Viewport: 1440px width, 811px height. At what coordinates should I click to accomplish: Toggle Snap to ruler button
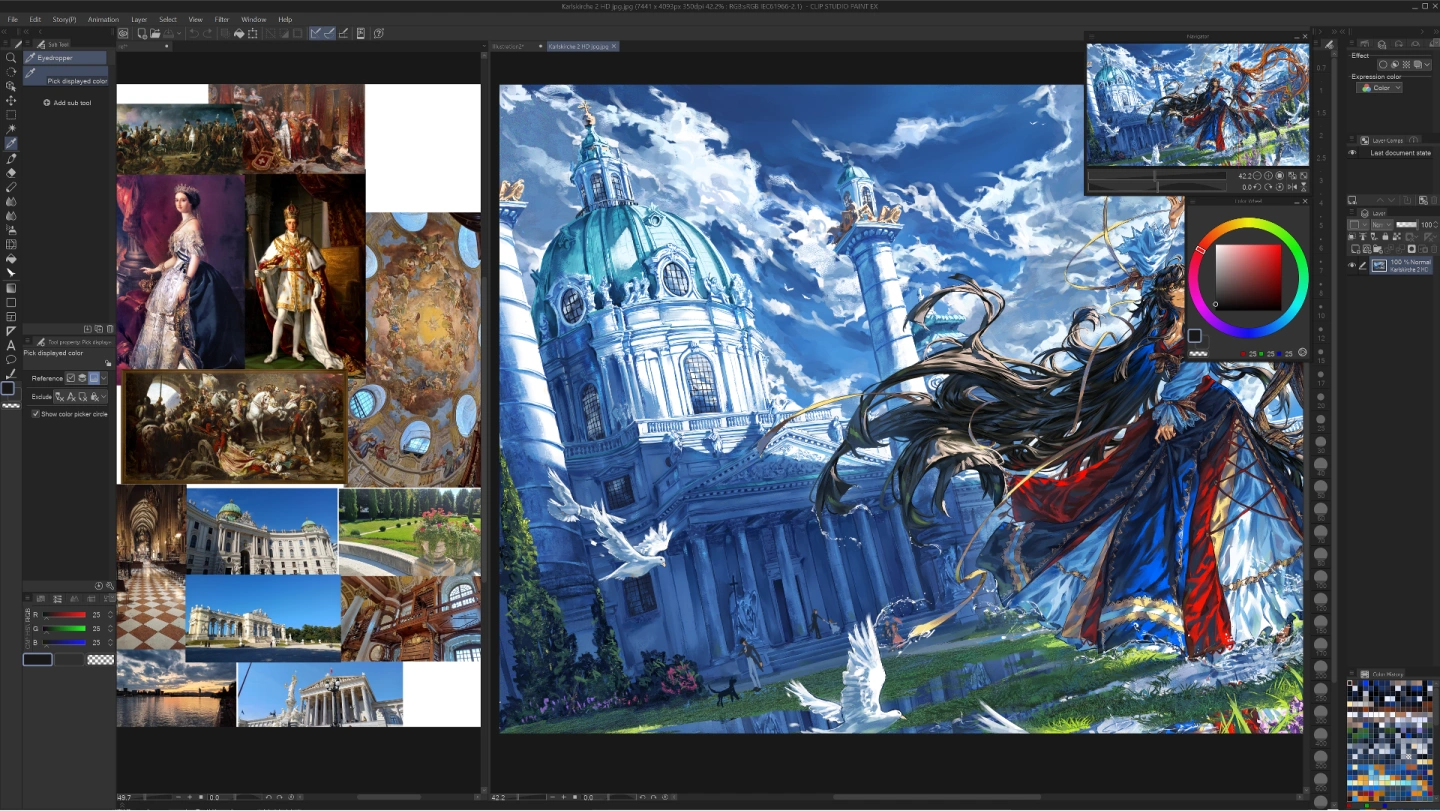point(317,33)
